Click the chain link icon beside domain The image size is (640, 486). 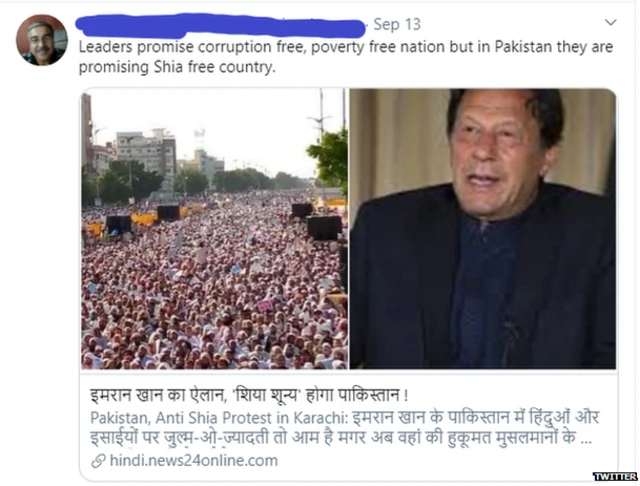98,461
